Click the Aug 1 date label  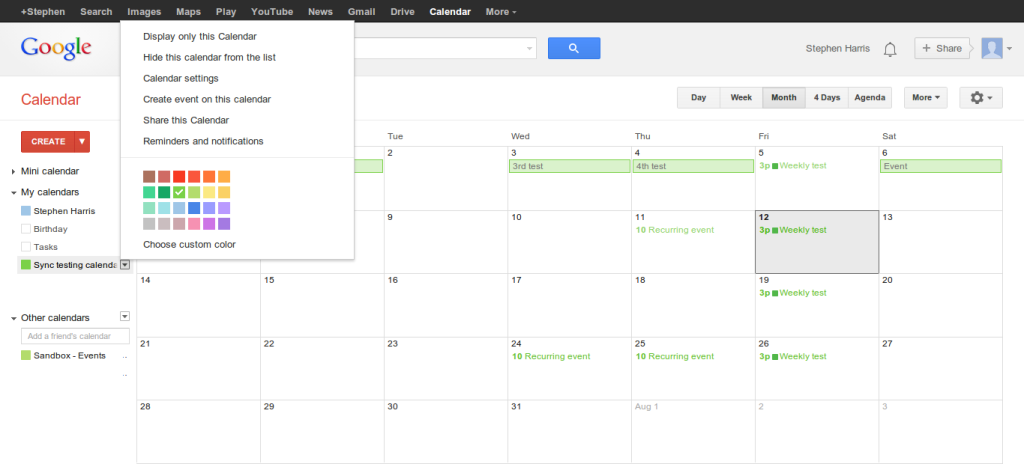click(647, 406)
